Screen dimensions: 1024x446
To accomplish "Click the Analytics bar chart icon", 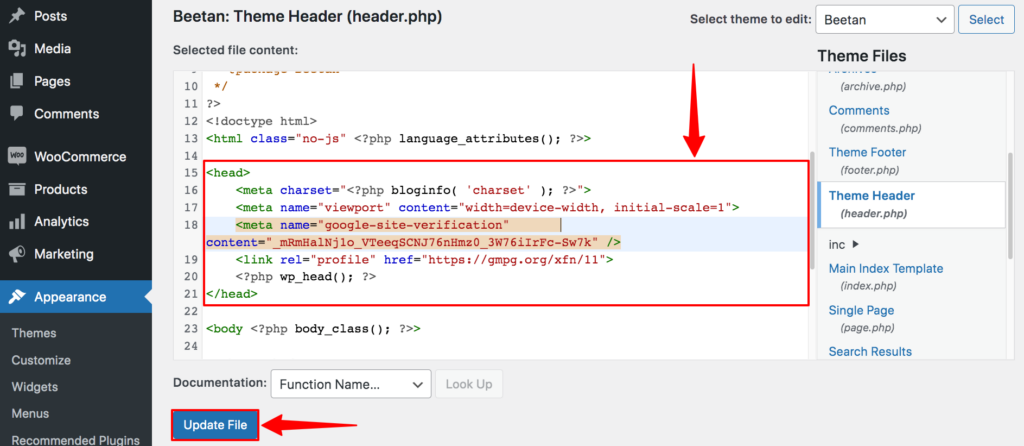I will click(x=17, y=222).
